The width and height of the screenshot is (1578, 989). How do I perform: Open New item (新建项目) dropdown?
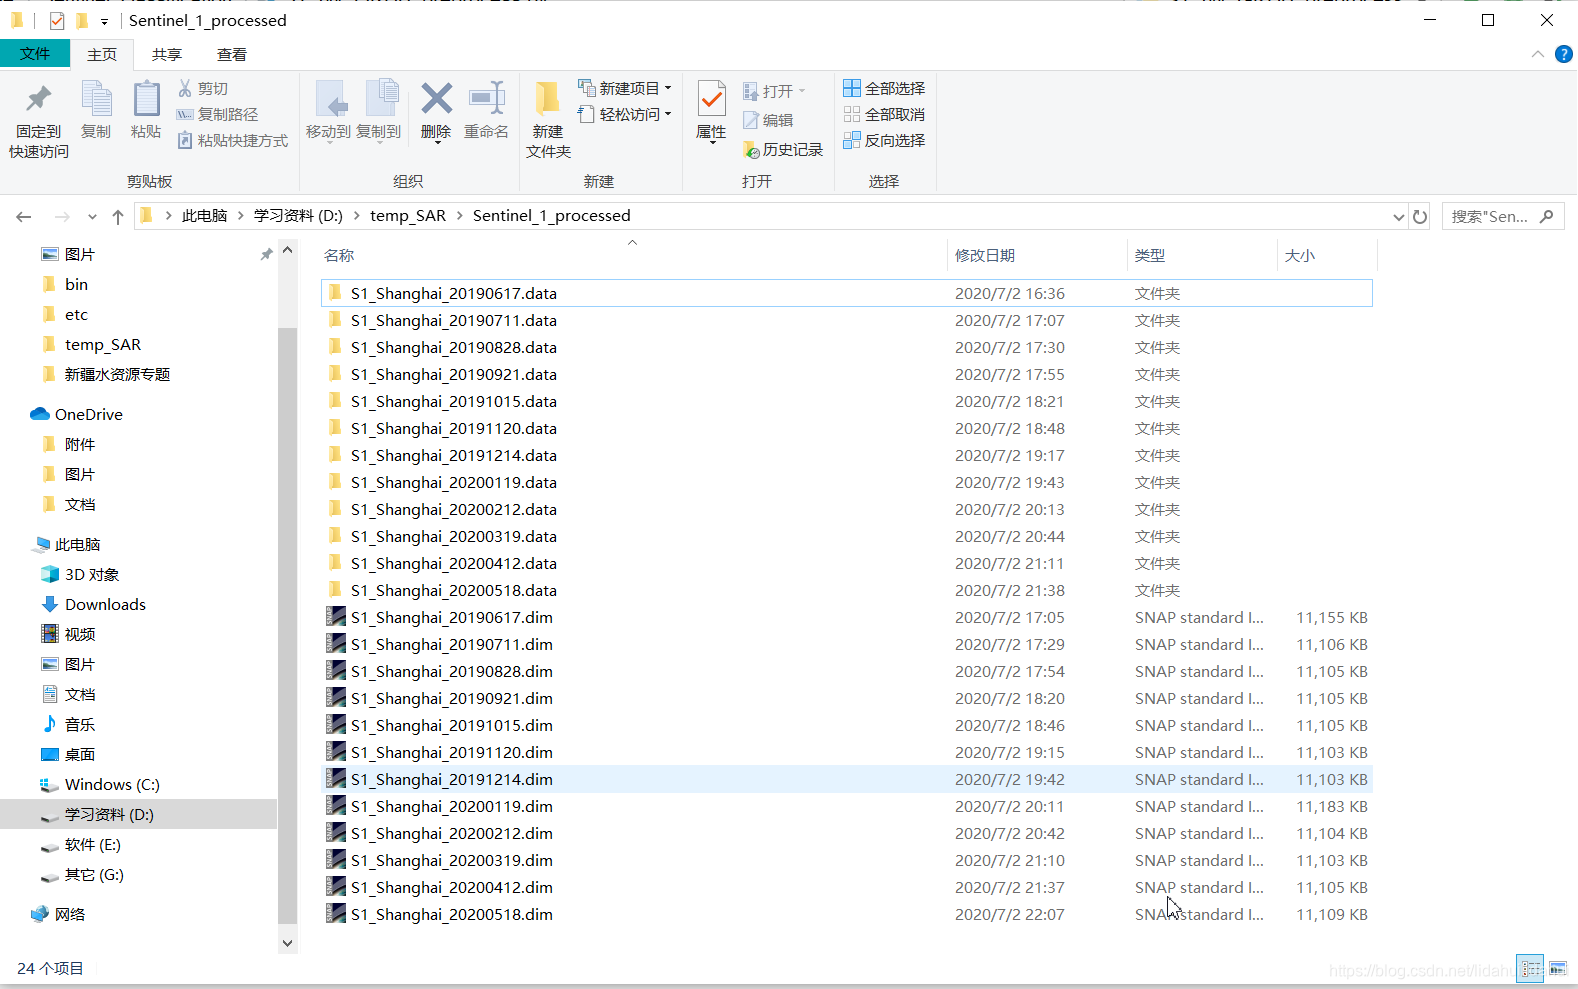pyautogui.click(x=625, y=88)
